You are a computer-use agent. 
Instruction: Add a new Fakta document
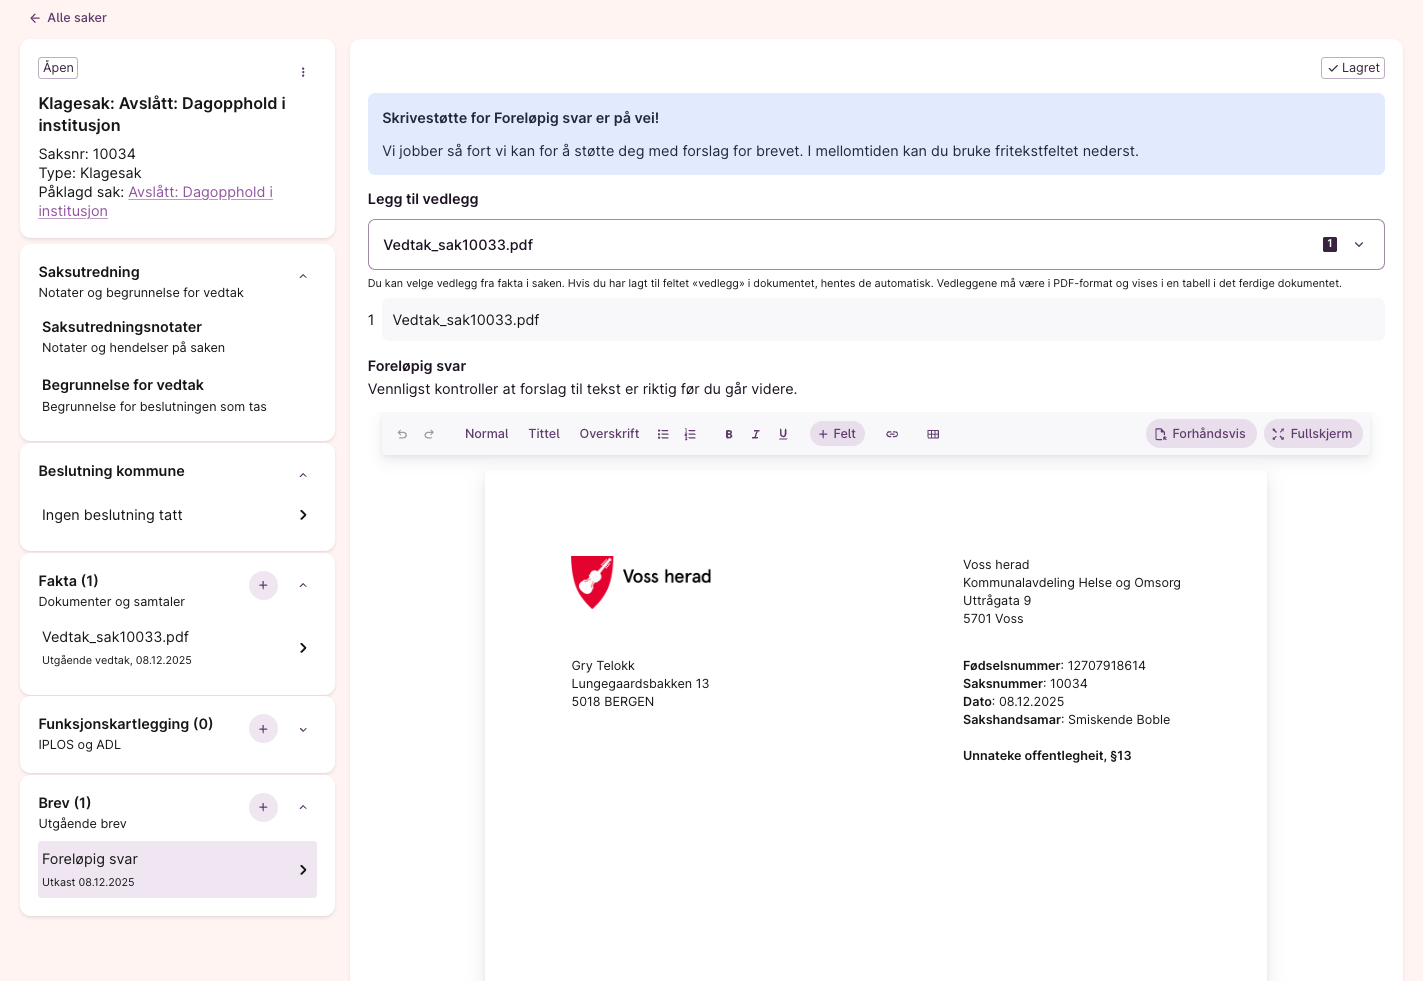263,586
